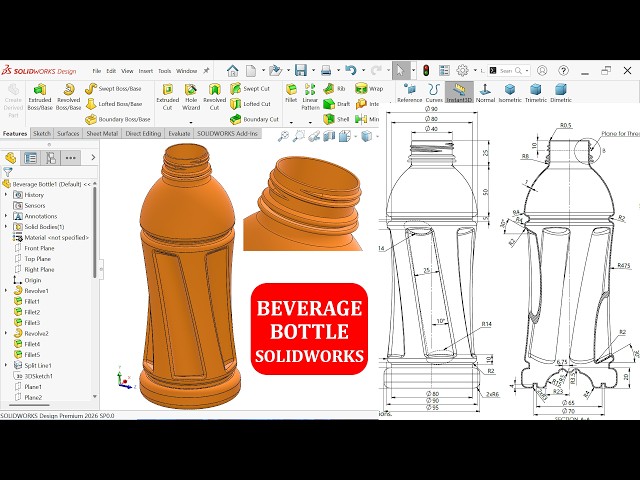Open the Insert menu
The height and width of the screenshot is (480, 640).
click(x=146, y=71)
